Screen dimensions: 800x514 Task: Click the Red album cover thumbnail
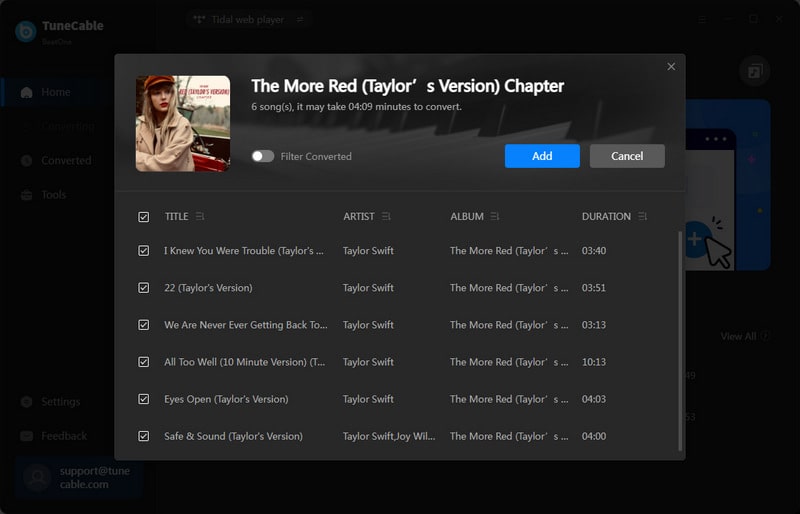pos(183,123)
